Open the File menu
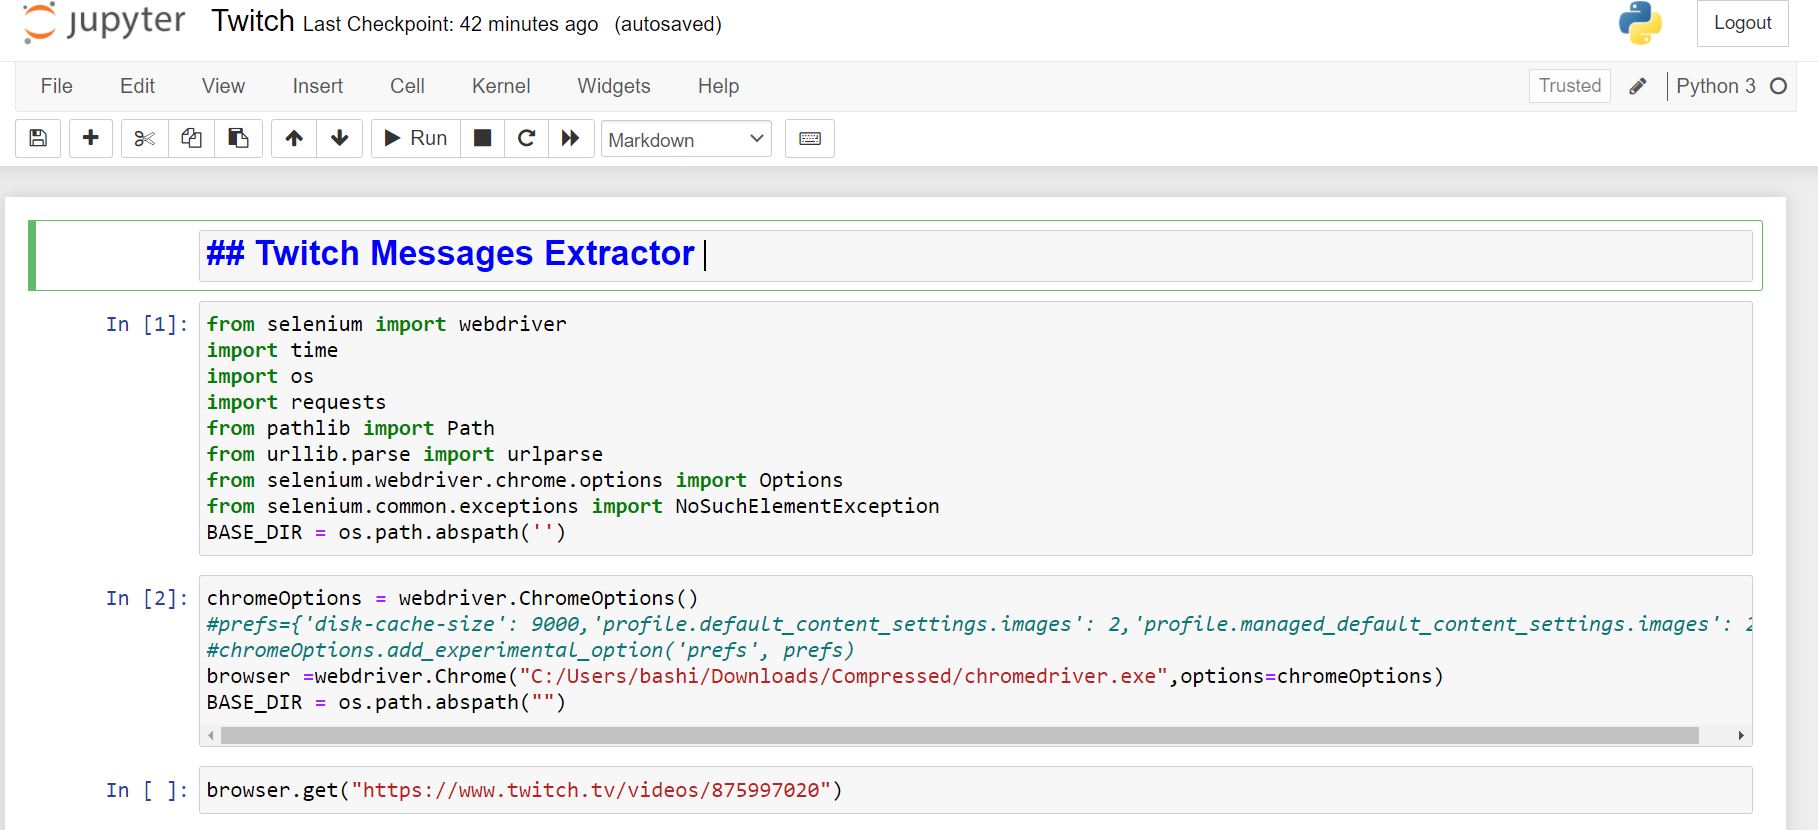Viewport: 1818px width, 830px height. tap(57, 86)
